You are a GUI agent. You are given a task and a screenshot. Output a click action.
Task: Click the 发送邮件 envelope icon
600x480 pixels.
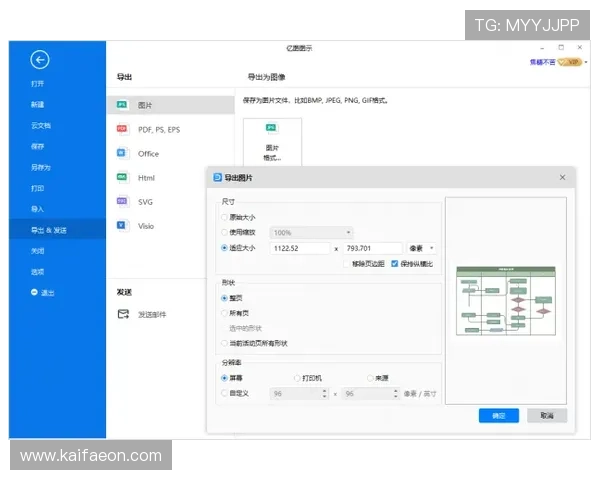pos(123,314)
